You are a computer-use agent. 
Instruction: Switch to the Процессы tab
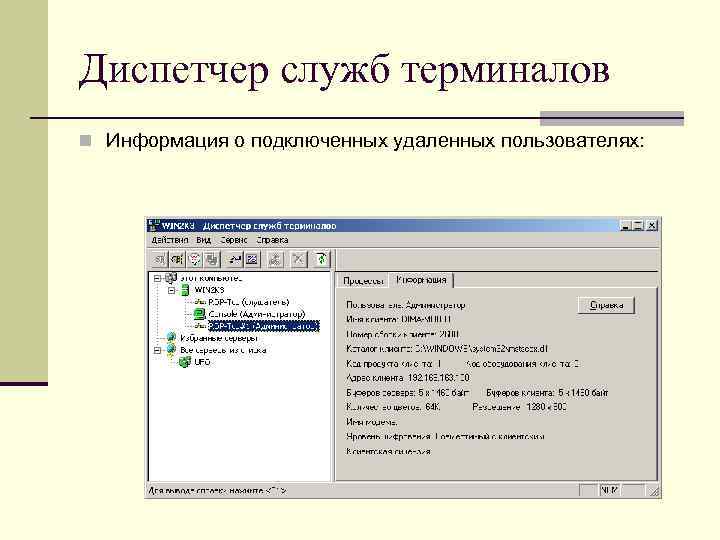click(363, 281)
